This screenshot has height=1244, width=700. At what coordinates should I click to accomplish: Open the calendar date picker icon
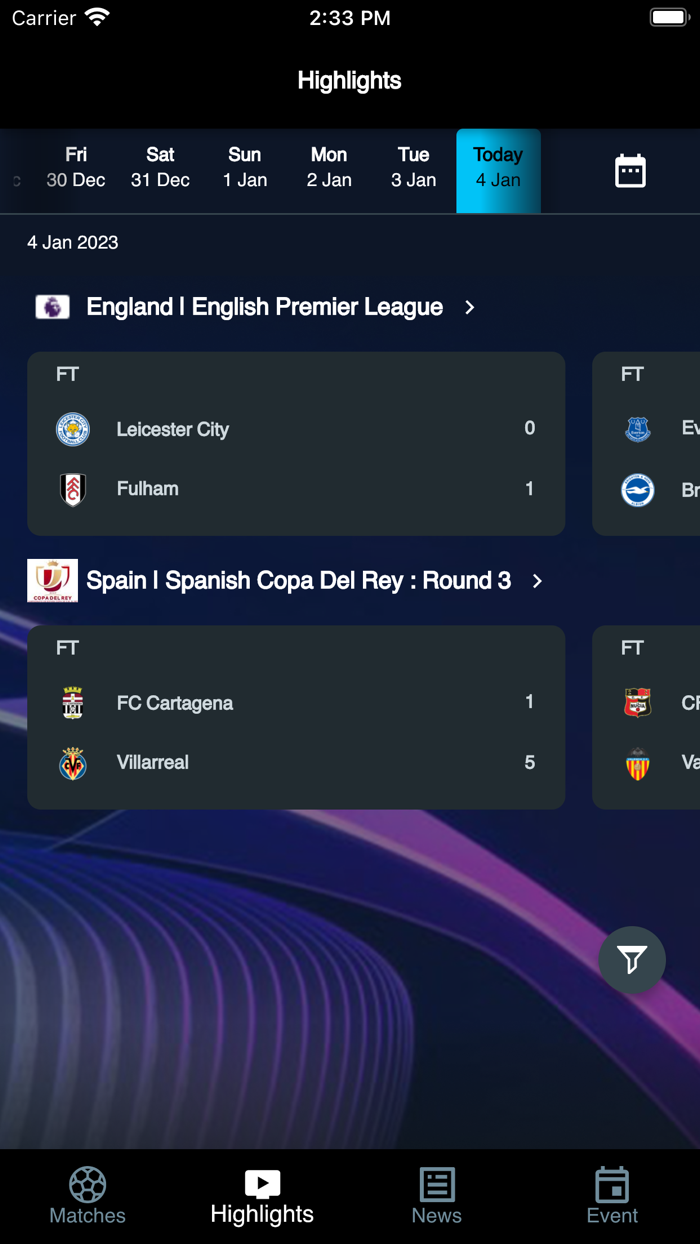pyautogui.click(x=631, y=171)
